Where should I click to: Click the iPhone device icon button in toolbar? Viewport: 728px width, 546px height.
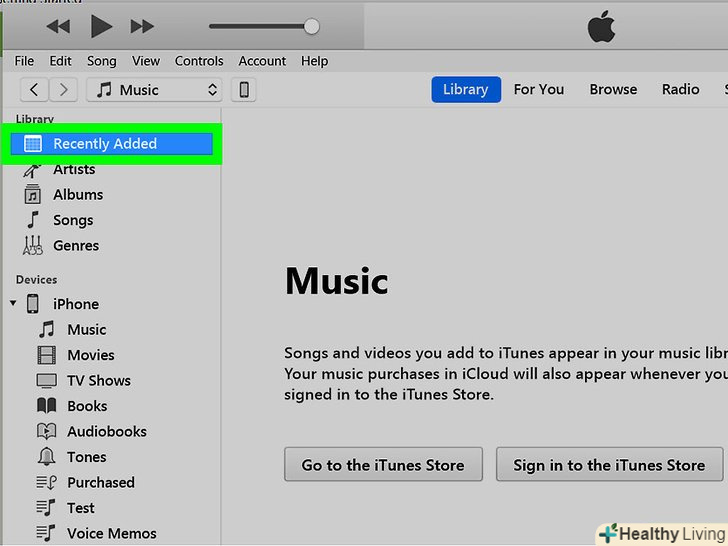click(x=244, y=89)
